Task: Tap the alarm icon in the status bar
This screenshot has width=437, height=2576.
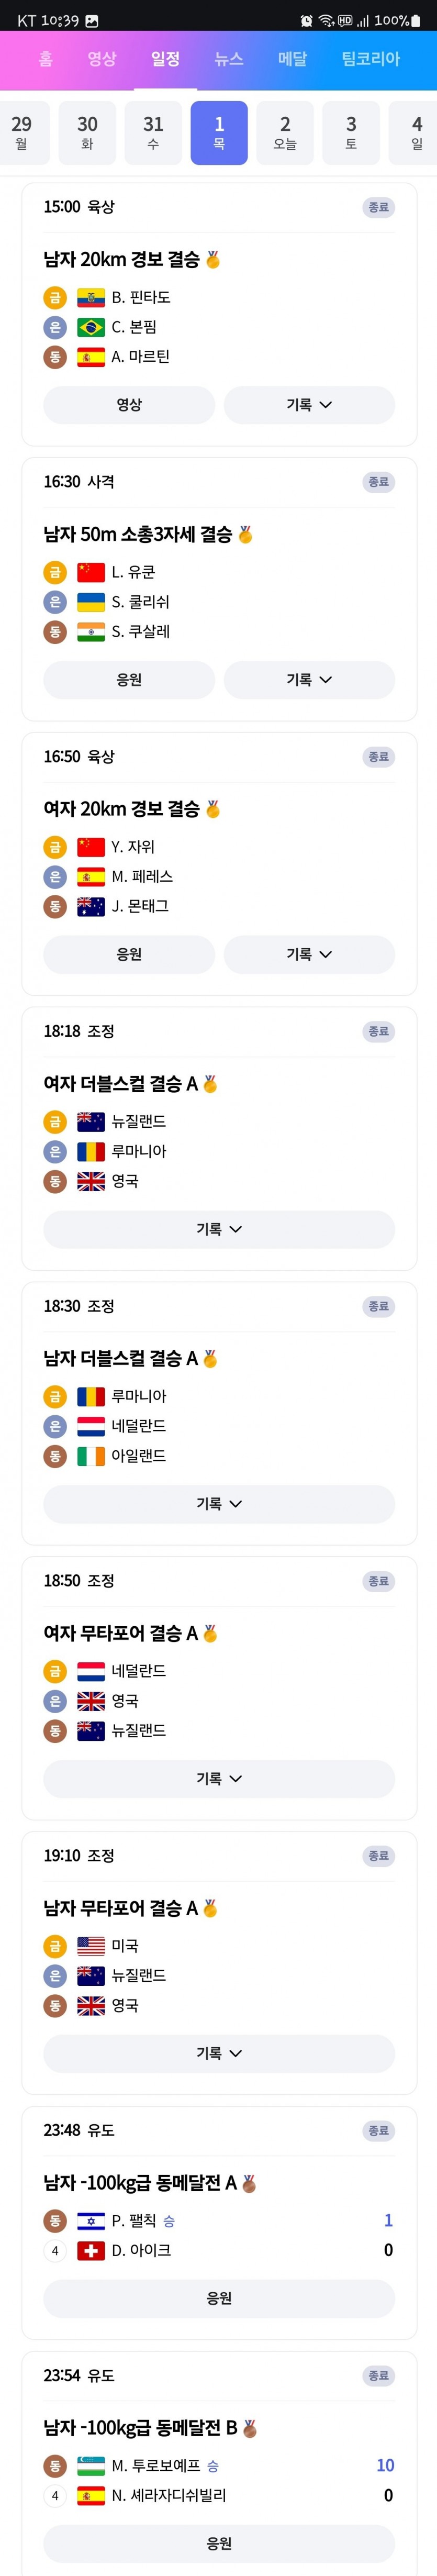Action: coord(307,20)
